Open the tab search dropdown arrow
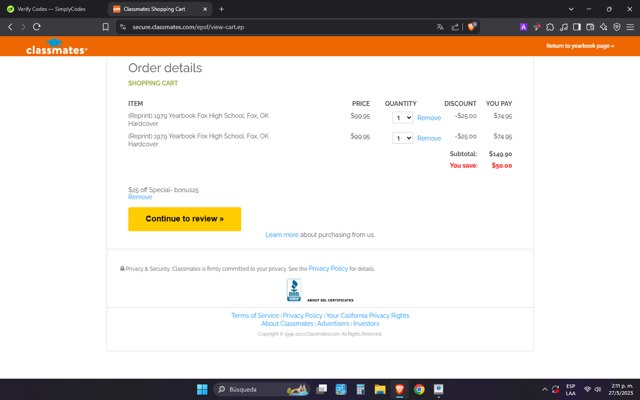The height and width of the screenshot is (400, 640). [x=571, y=9]
